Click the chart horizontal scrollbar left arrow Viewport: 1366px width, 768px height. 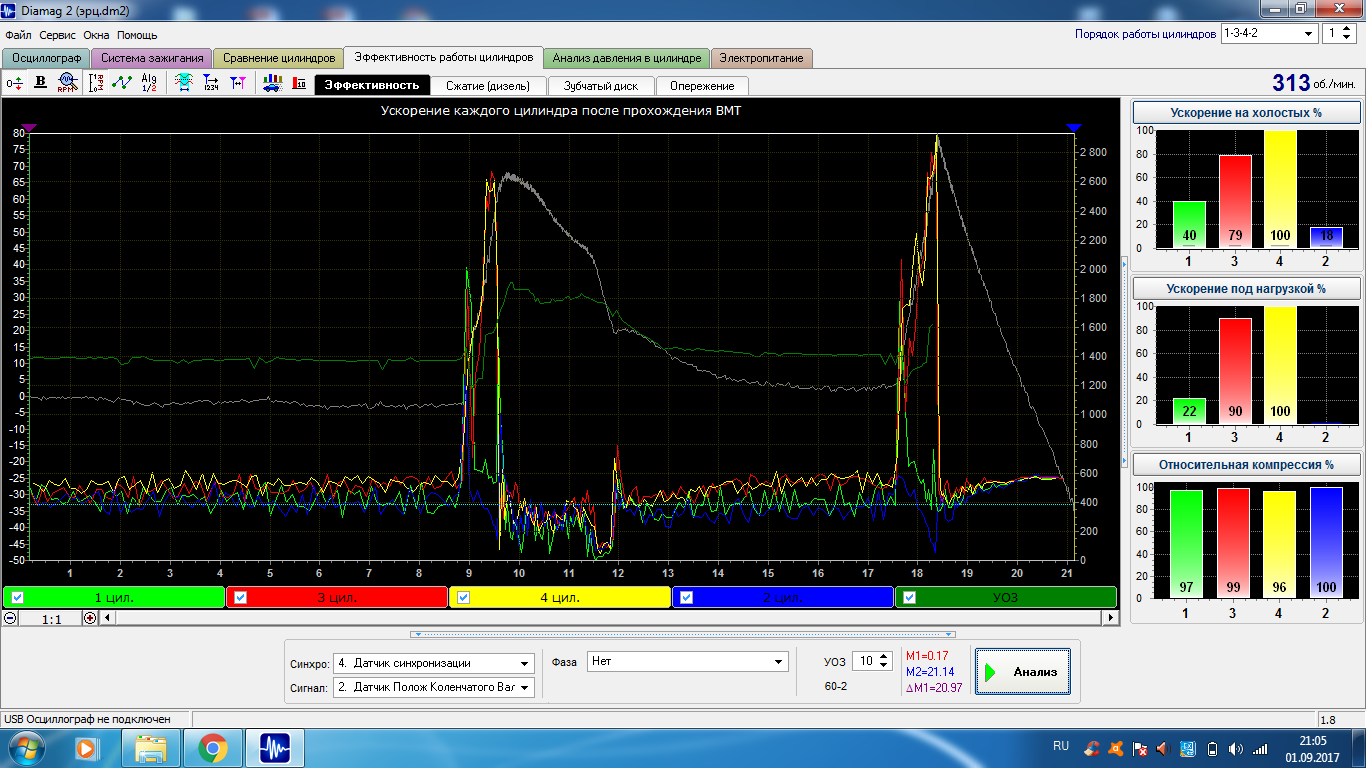109,618
